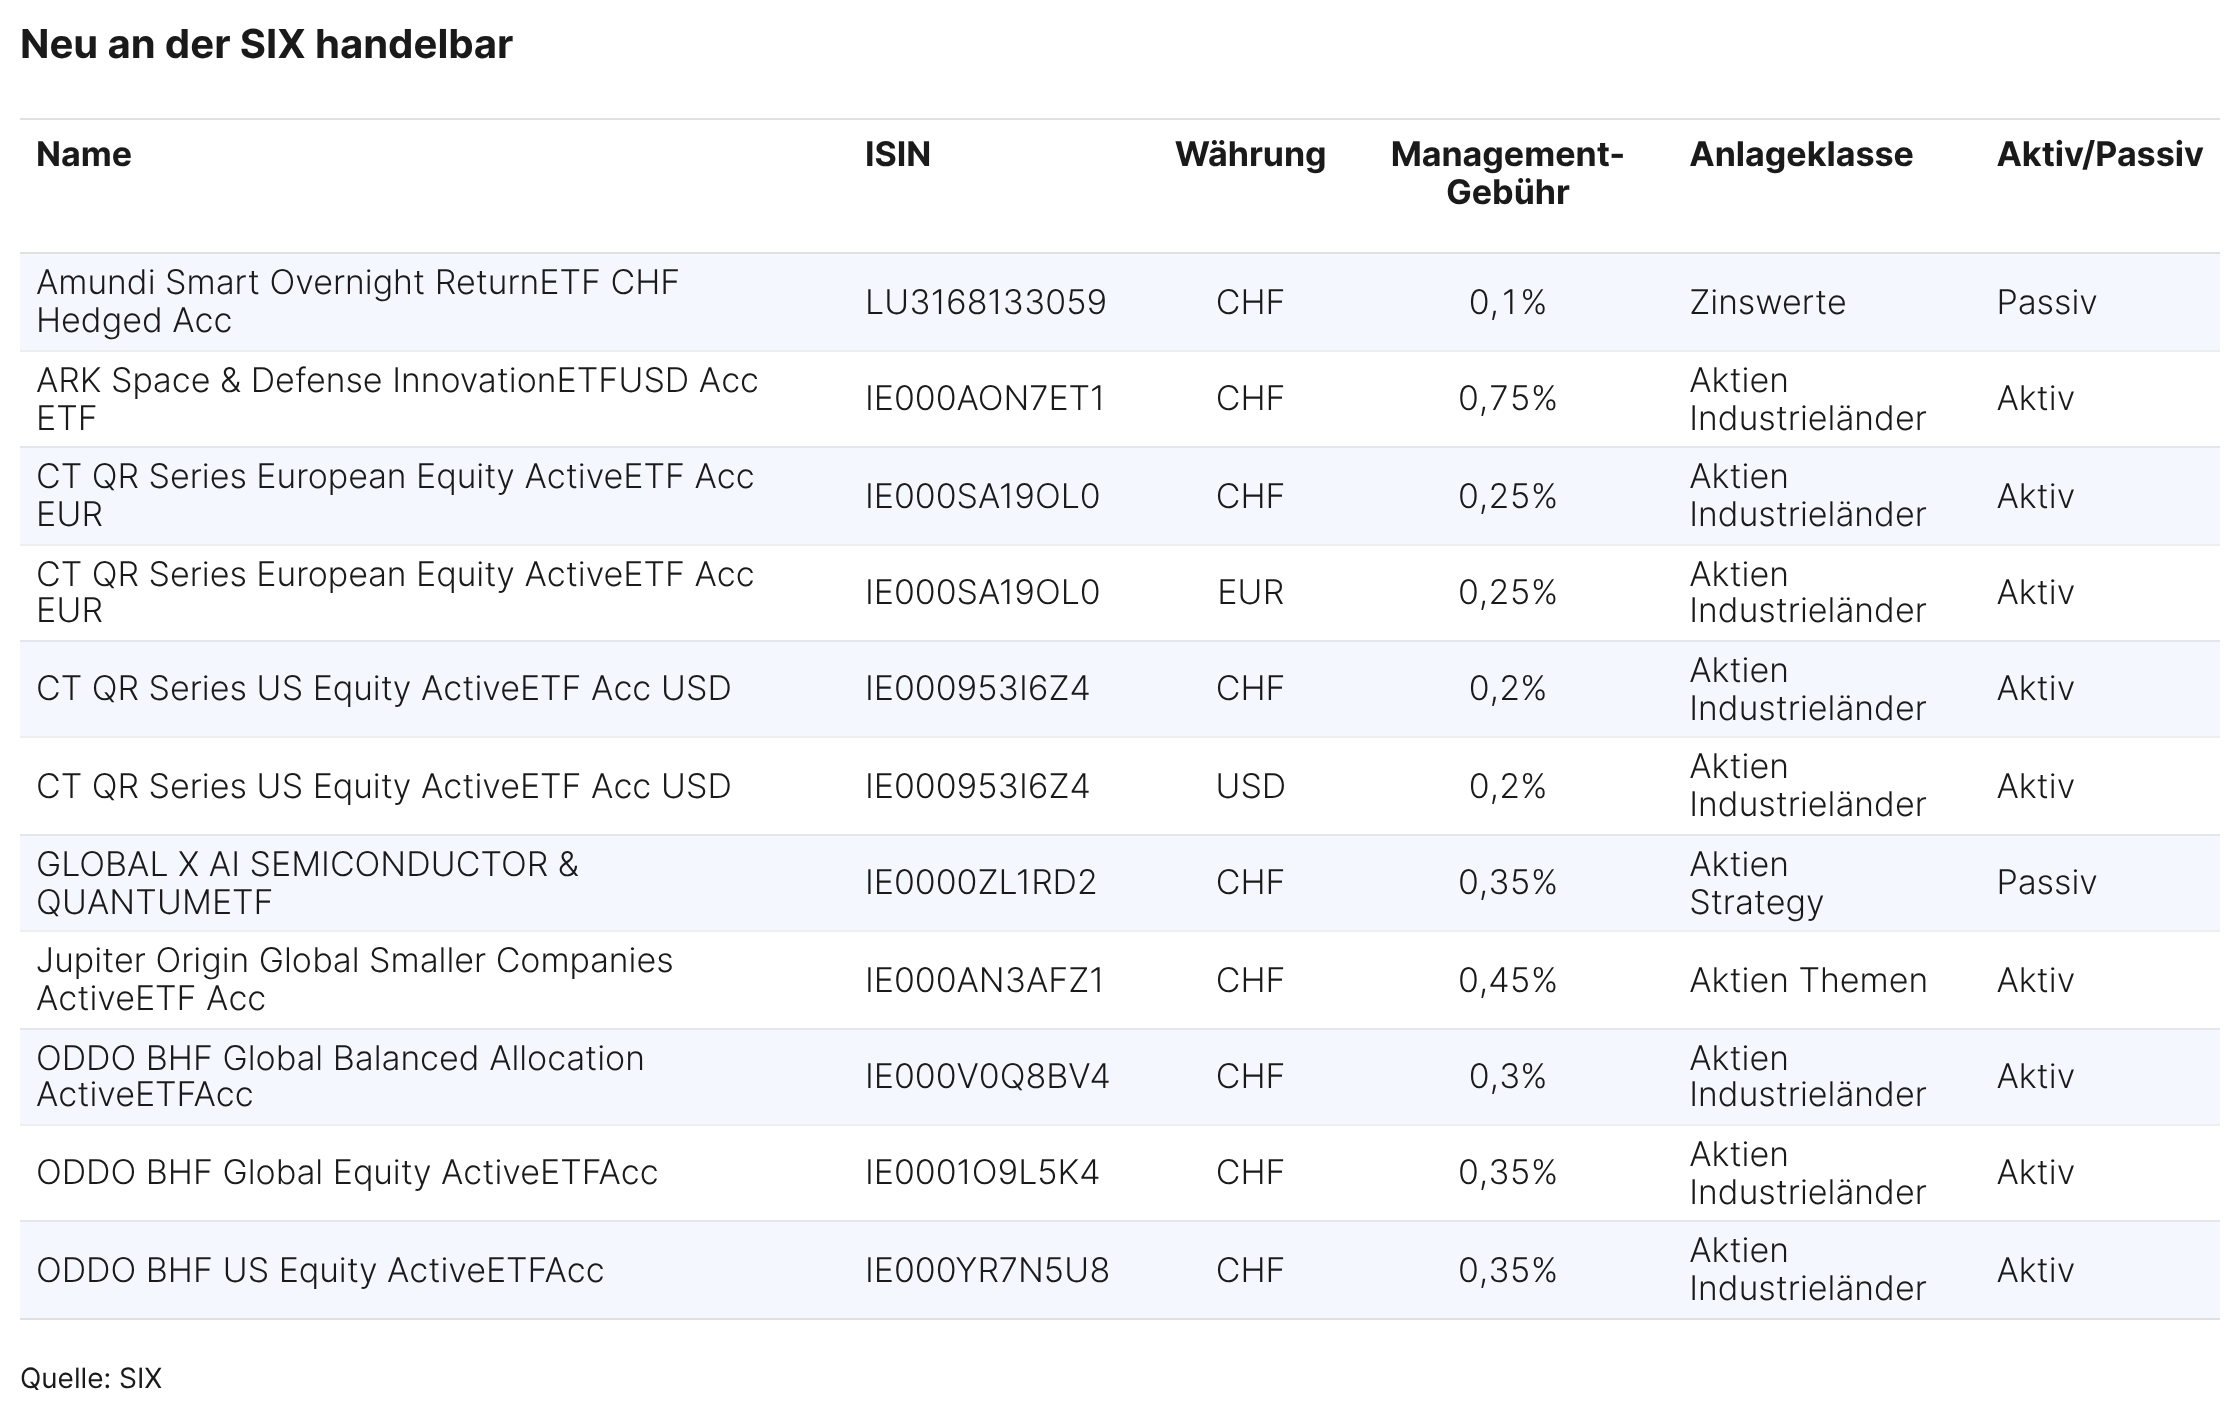Click the Jupiter Origin Global Smaller Companies name
This screenshot has width=2240, height=1414.
click(354, 979)
